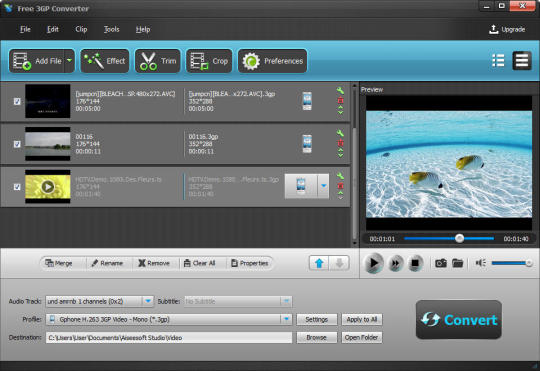Click the Upgrade button
Screen dimensions: 540x371
pos(507,29)
